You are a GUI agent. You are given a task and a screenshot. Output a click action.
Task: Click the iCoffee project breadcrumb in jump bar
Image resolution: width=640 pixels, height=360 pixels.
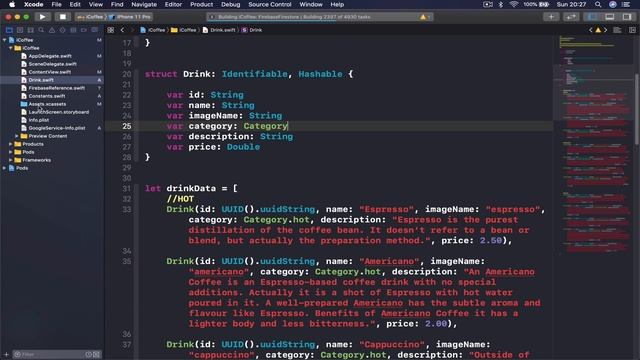(x=153, y=30)
